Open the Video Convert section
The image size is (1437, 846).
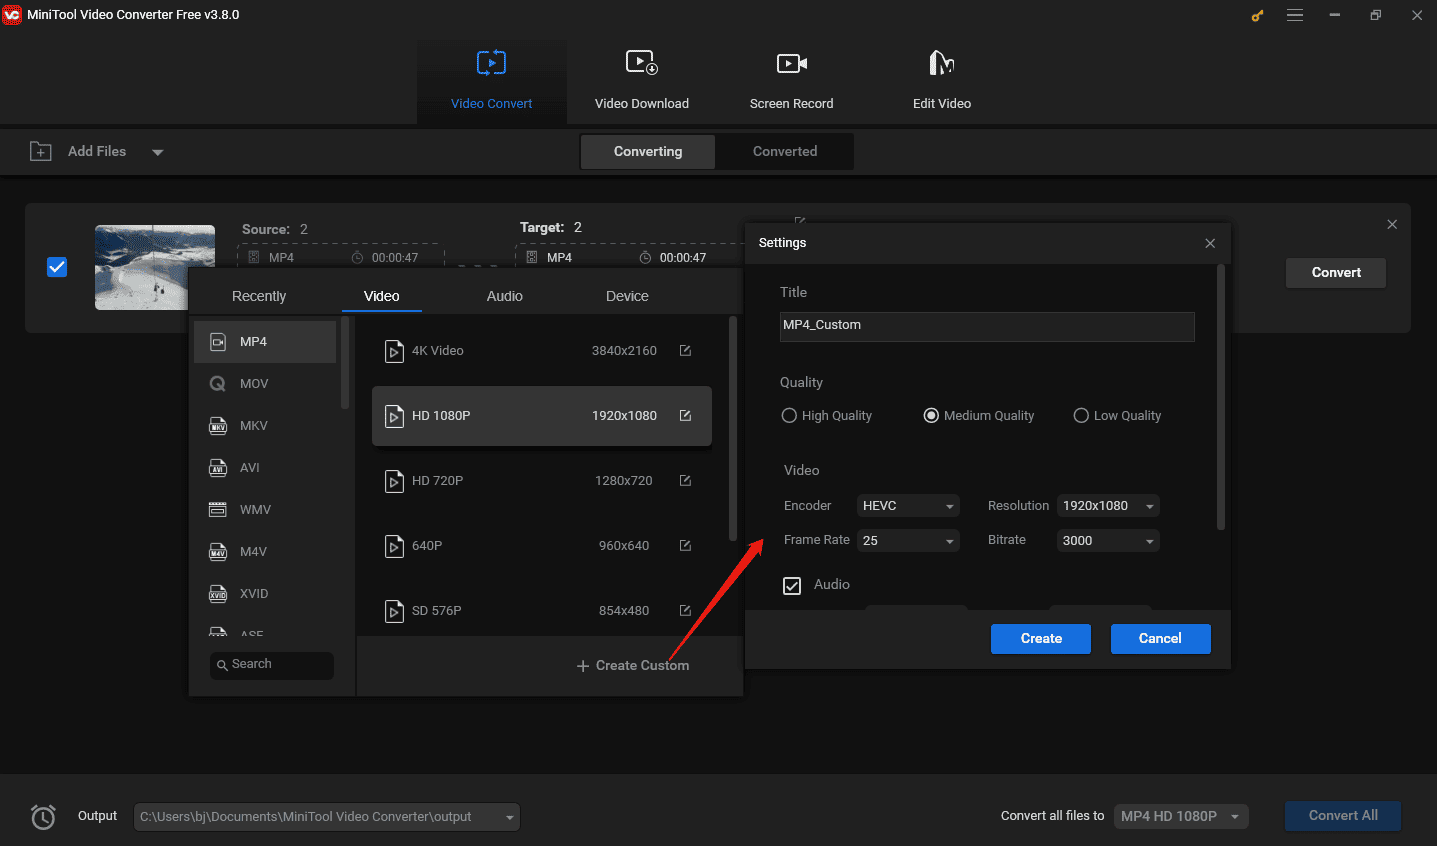pos(491,81)
